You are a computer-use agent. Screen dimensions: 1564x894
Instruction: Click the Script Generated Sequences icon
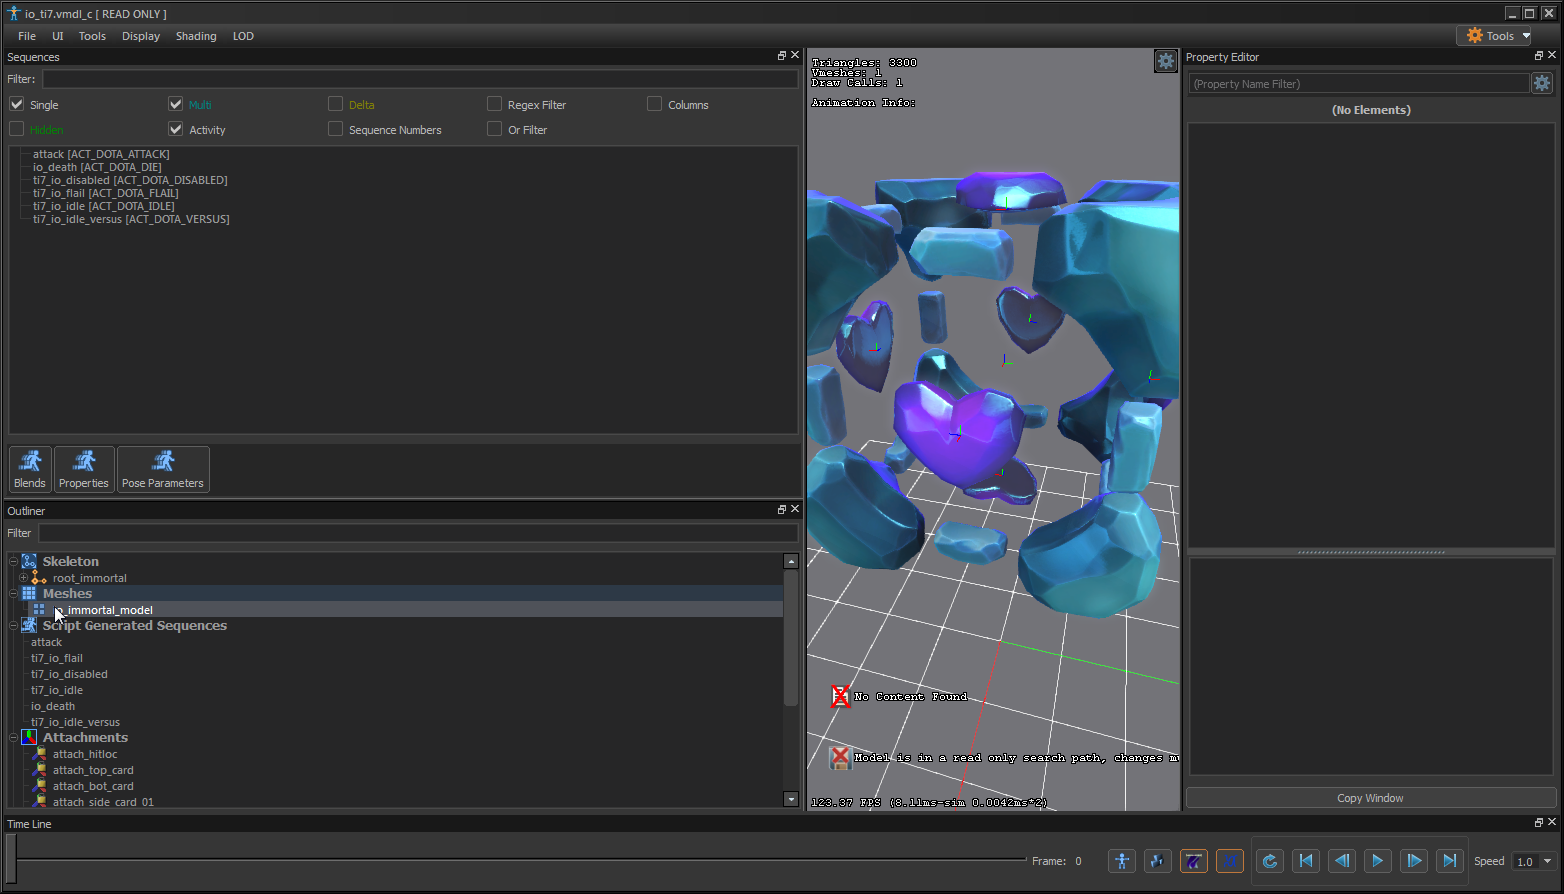click(29, 626)
